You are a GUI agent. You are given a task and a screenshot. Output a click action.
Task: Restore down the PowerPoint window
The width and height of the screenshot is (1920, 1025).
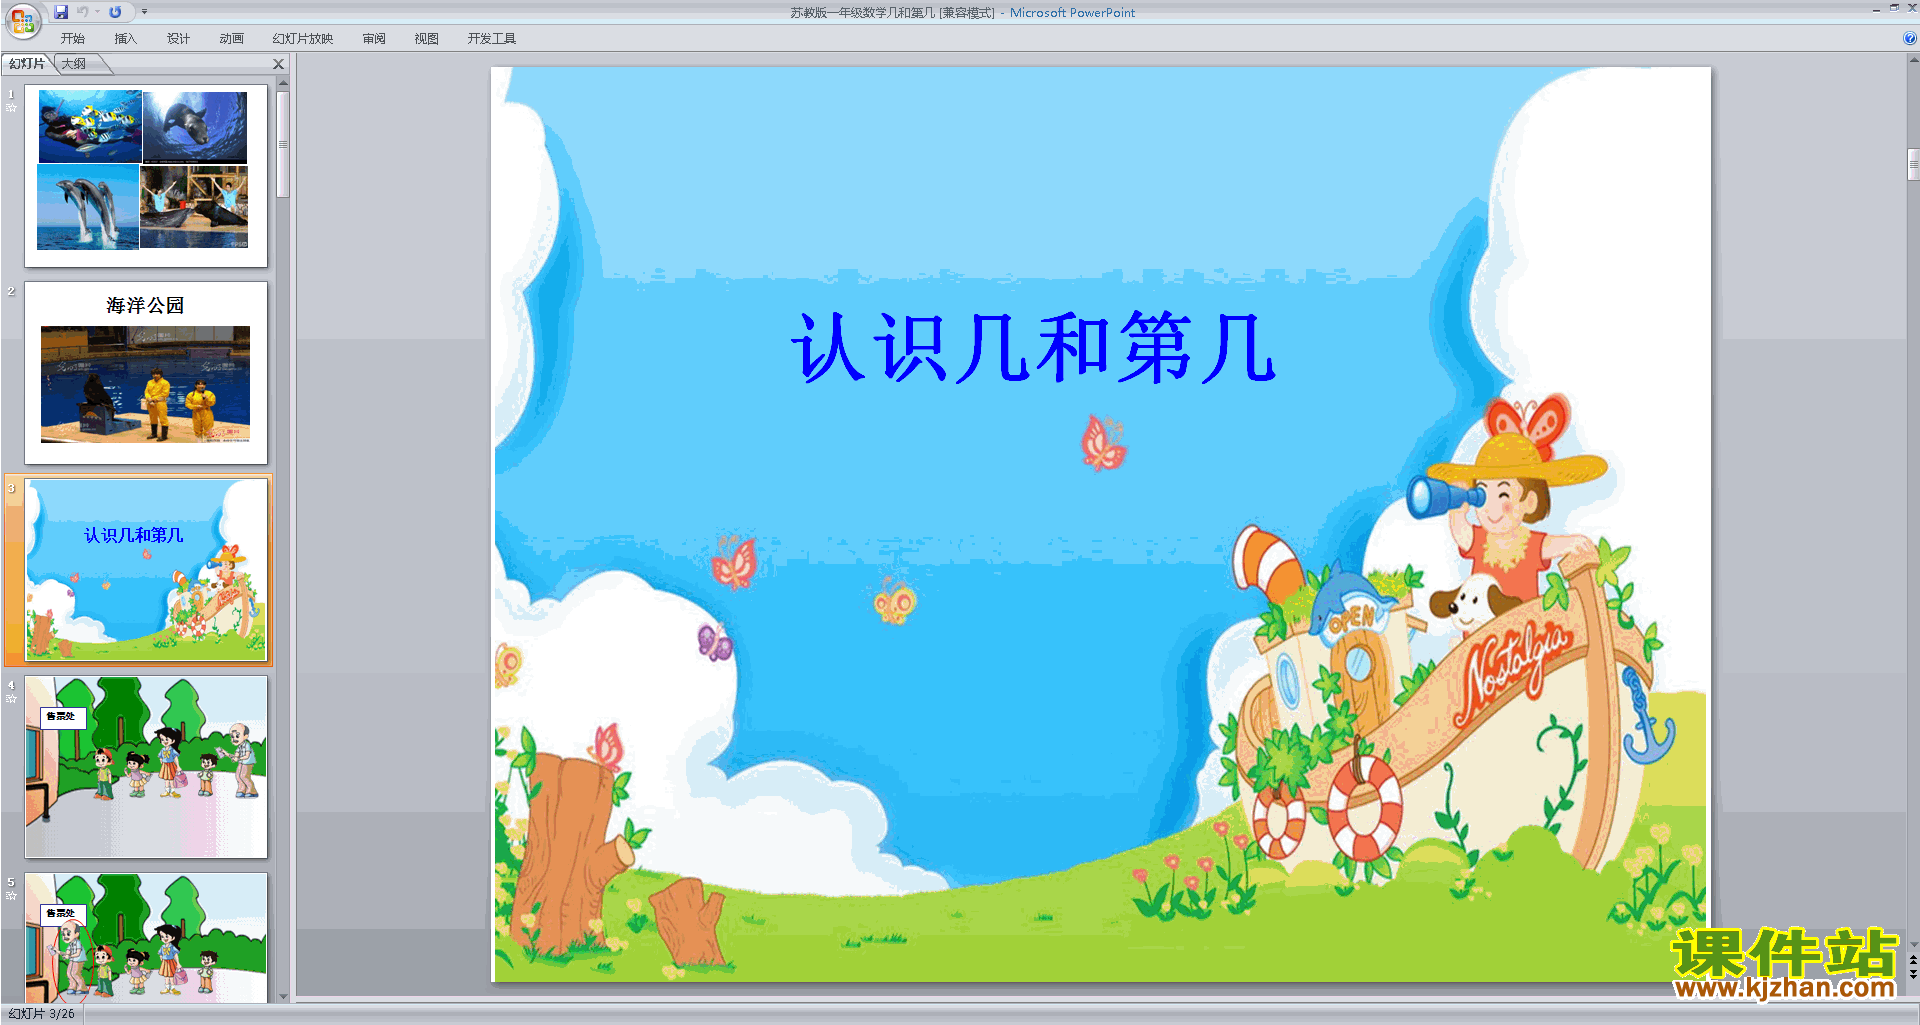click(x=1894, y=8)
